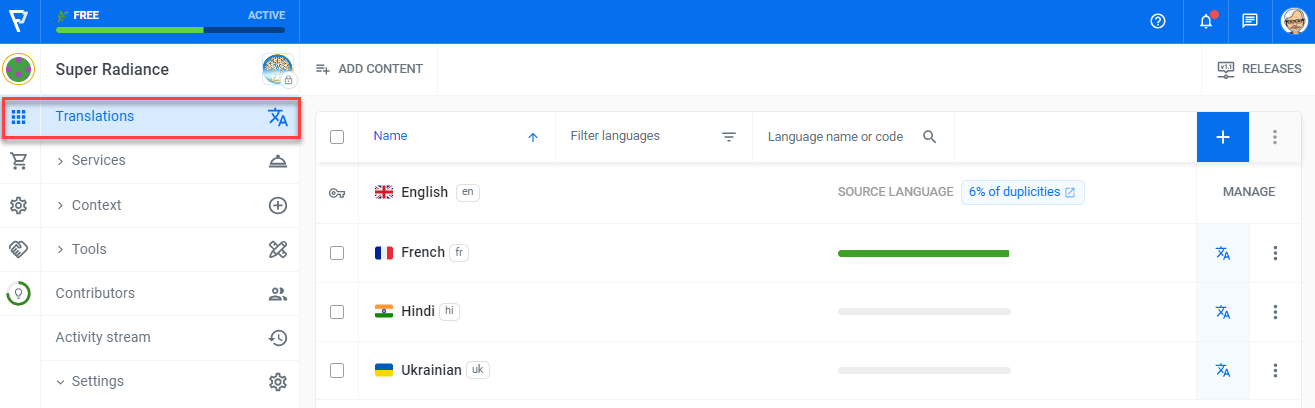Screen dimensions: 1315x408
Task: Select Translations in the sidebar
Action: click(x=170, y=117)
